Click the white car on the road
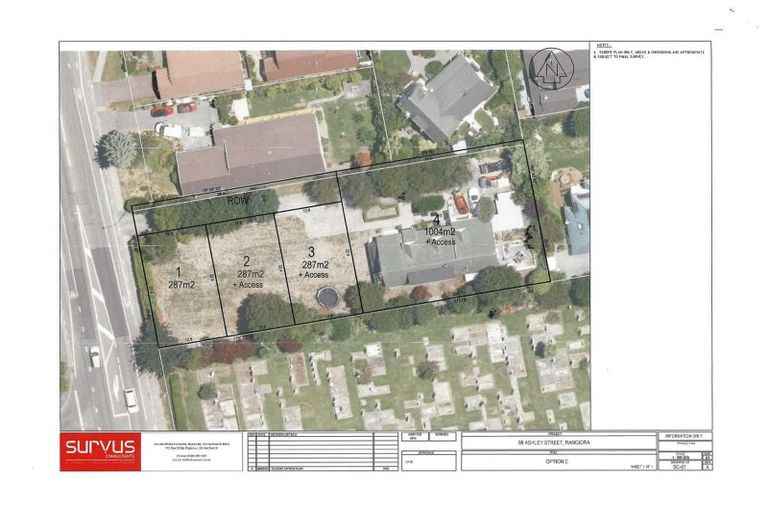Image resolution: width=768 pixels, height=512 pixels. click(x=131, y=399)
